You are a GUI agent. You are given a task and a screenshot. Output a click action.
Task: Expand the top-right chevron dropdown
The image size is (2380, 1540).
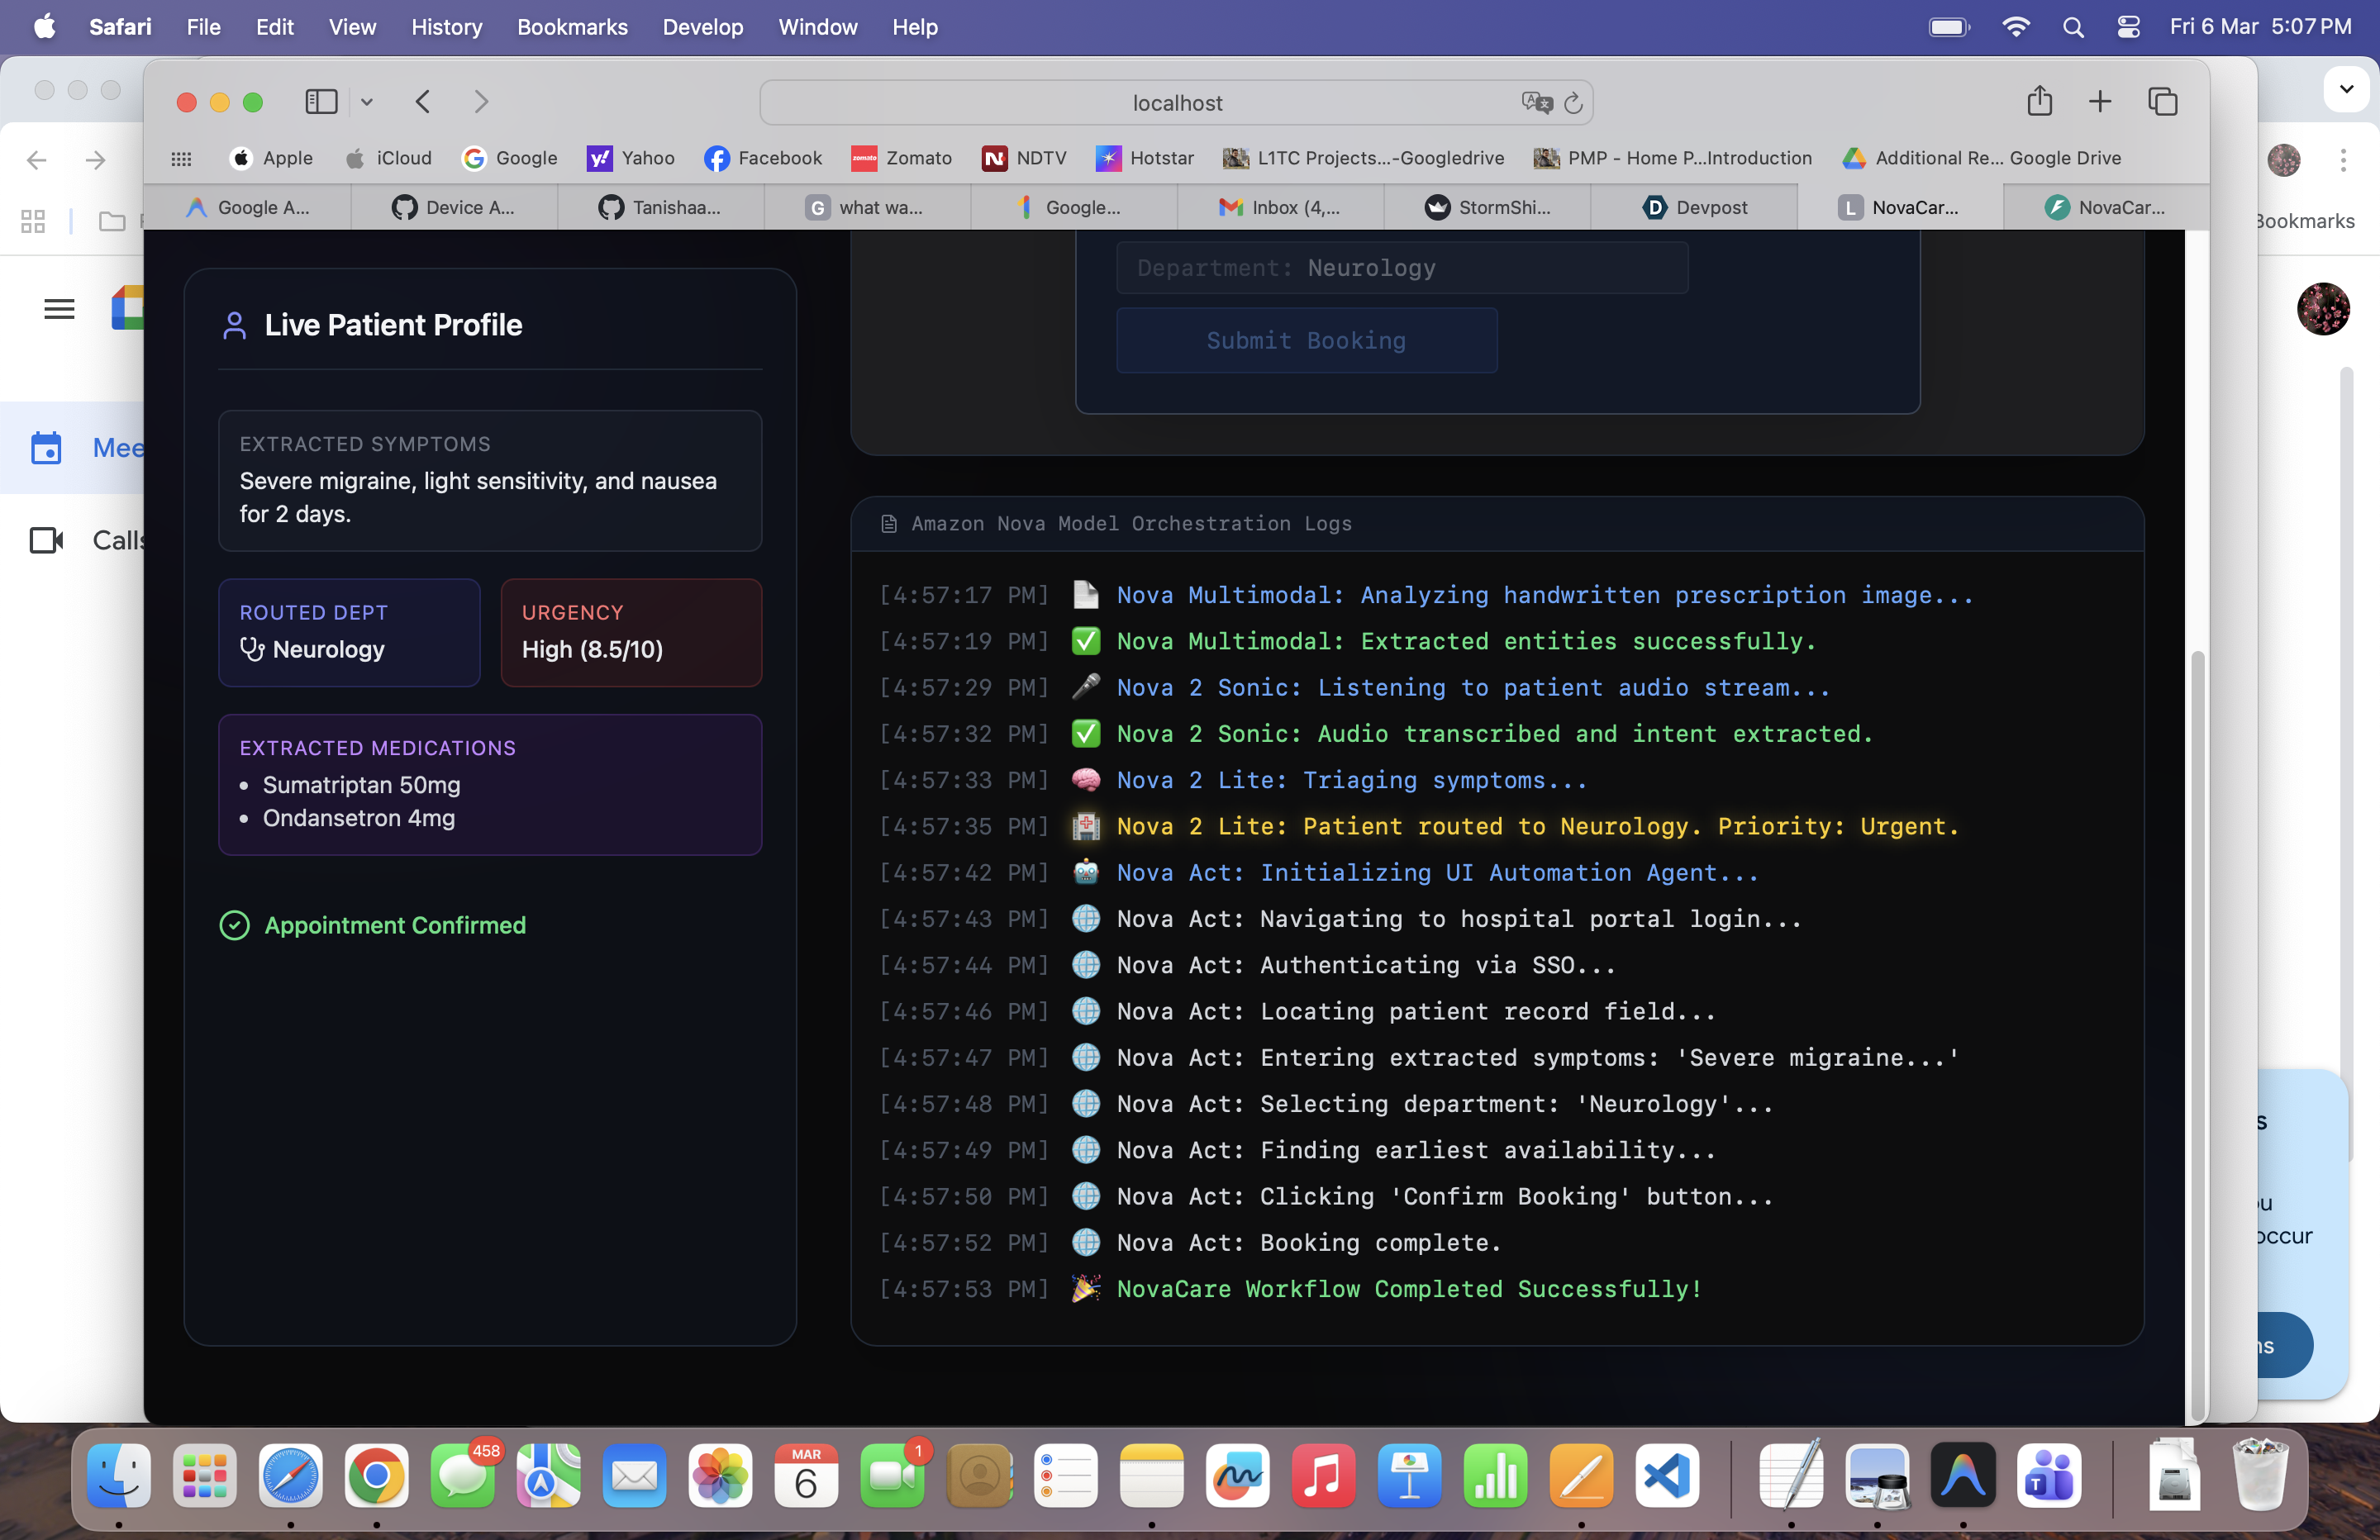pos(2346,89)
